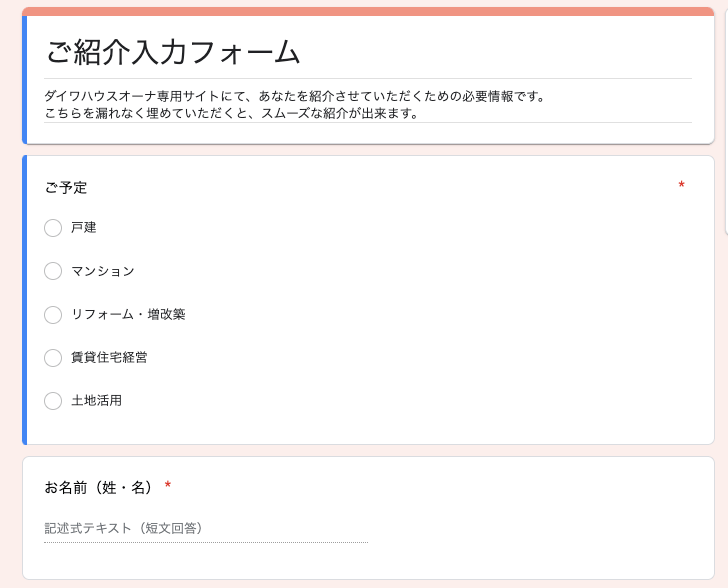The width and height of the screenshot is (728, 588).
Task: Click the ご予定 question title
Action: point(66,187)
